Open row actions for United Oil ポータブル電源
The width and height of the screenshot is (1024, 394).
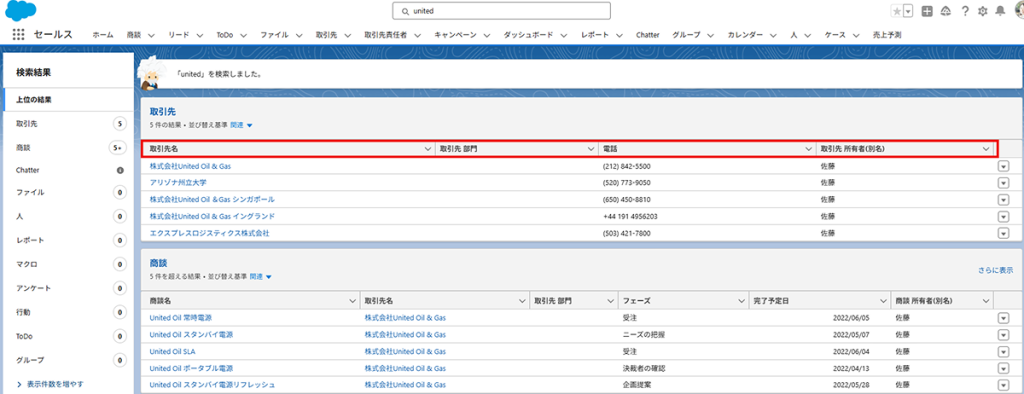click(x=1003, y=368)
